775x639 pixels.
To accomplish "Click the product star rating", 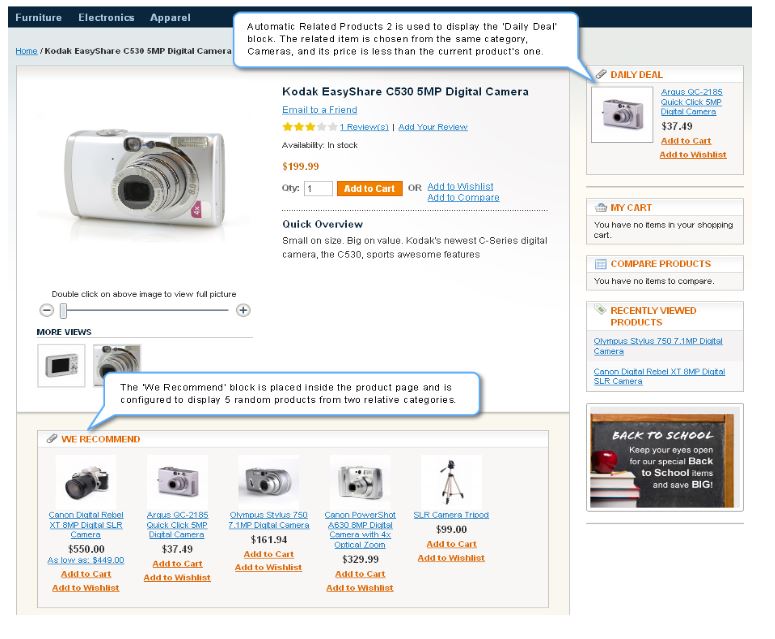I will 310,127.
